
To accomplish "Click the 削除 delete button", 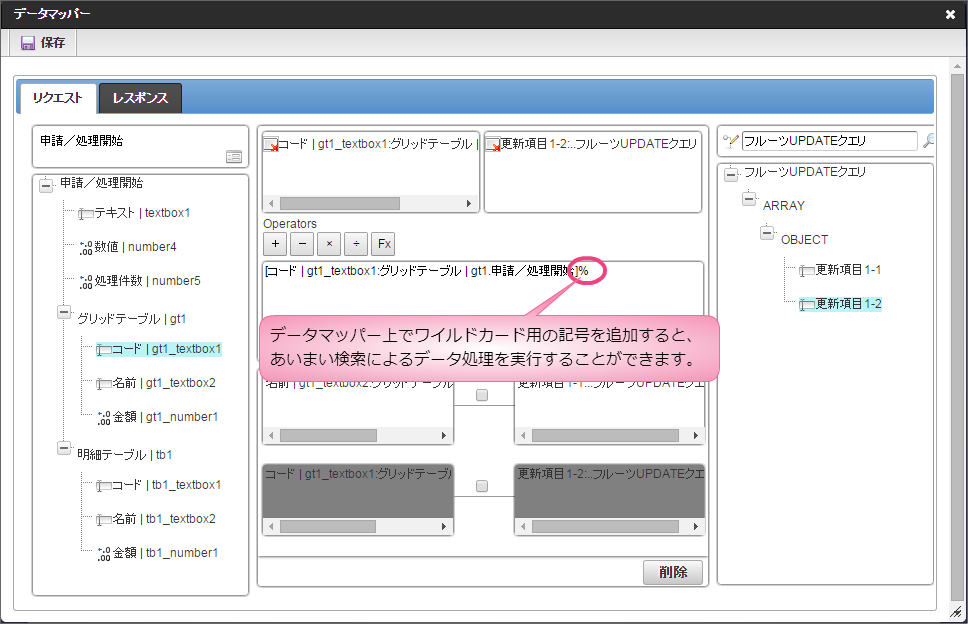I will pyautogui.click(x=672, y=573).
